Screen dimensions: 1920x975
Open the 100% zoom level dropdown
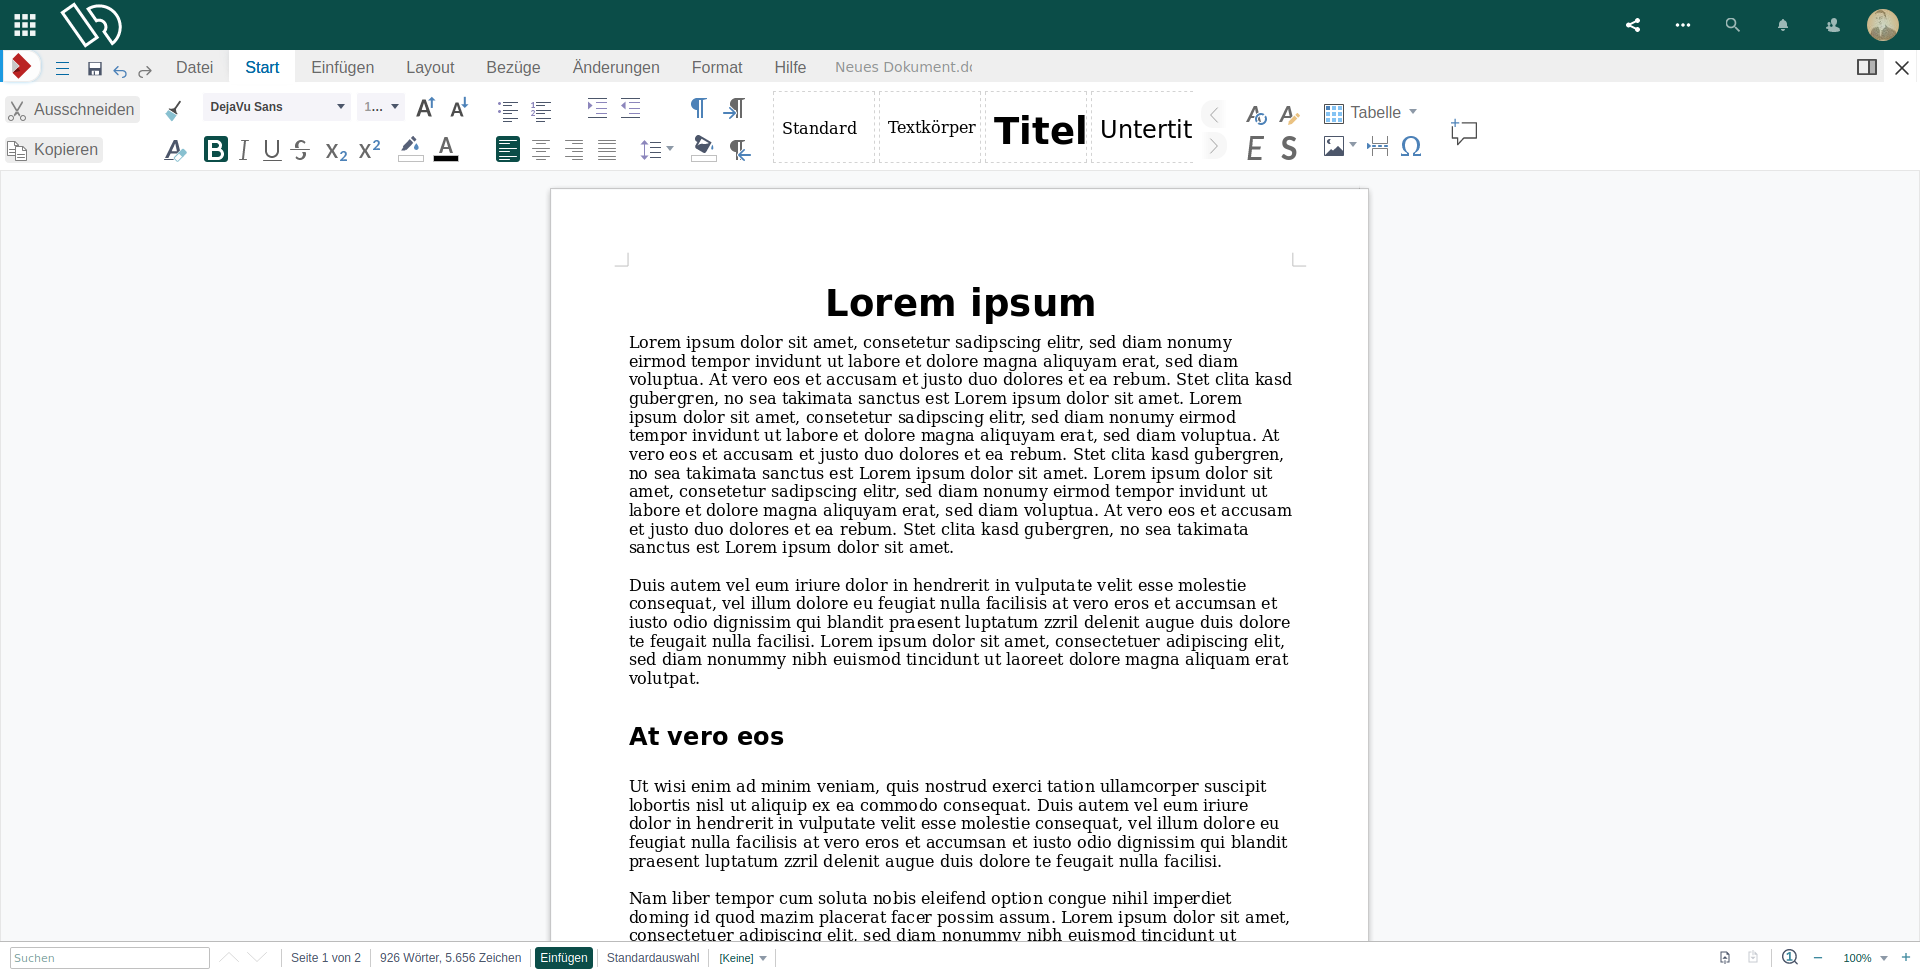(1865, 958)
